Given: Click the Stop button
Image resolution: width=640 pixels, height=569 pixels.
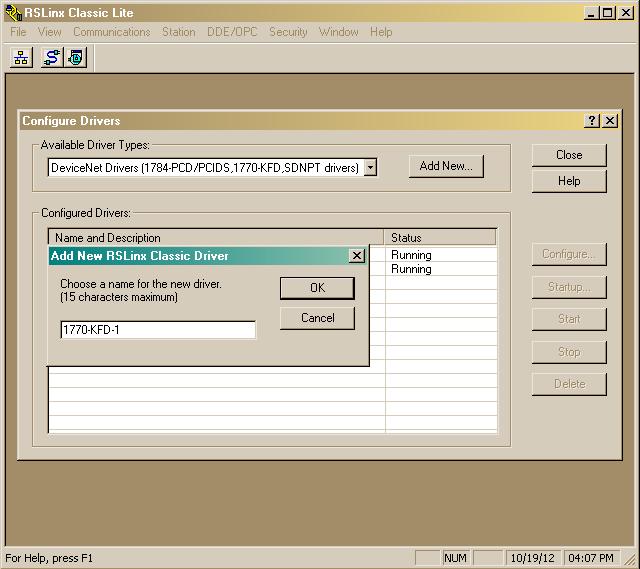Looking at the screenshot, I should 569,352.
